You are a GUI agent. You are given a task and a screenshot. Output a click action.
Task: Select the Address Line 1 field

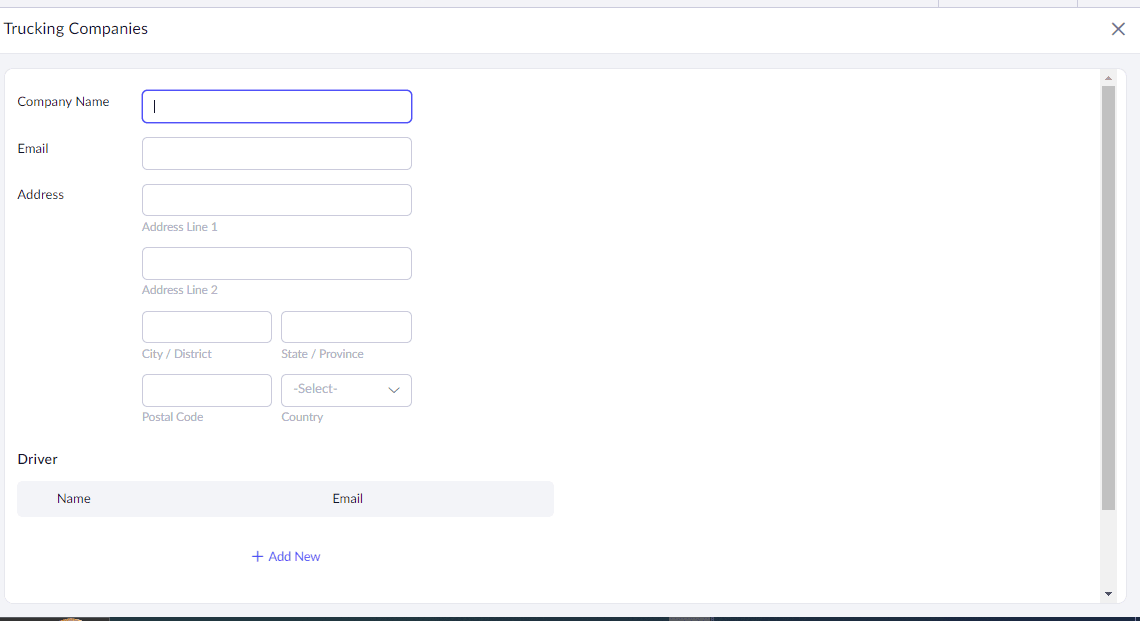click(277, 200)
